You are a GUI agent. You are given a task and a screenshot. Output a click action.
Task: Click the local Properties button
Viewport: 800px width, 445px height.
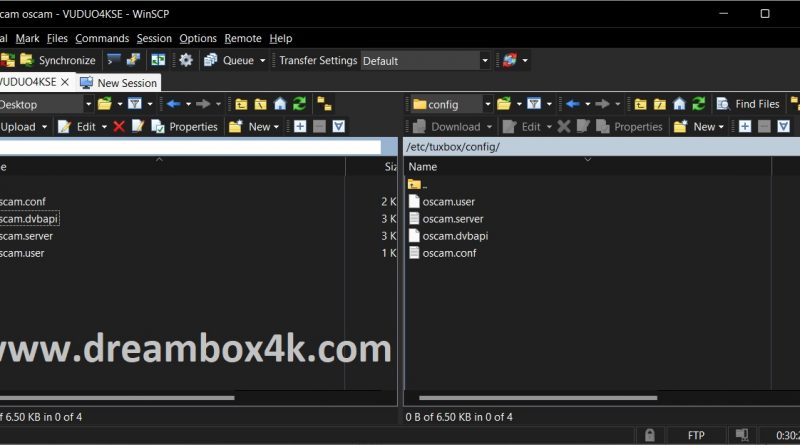pos(185,127)
